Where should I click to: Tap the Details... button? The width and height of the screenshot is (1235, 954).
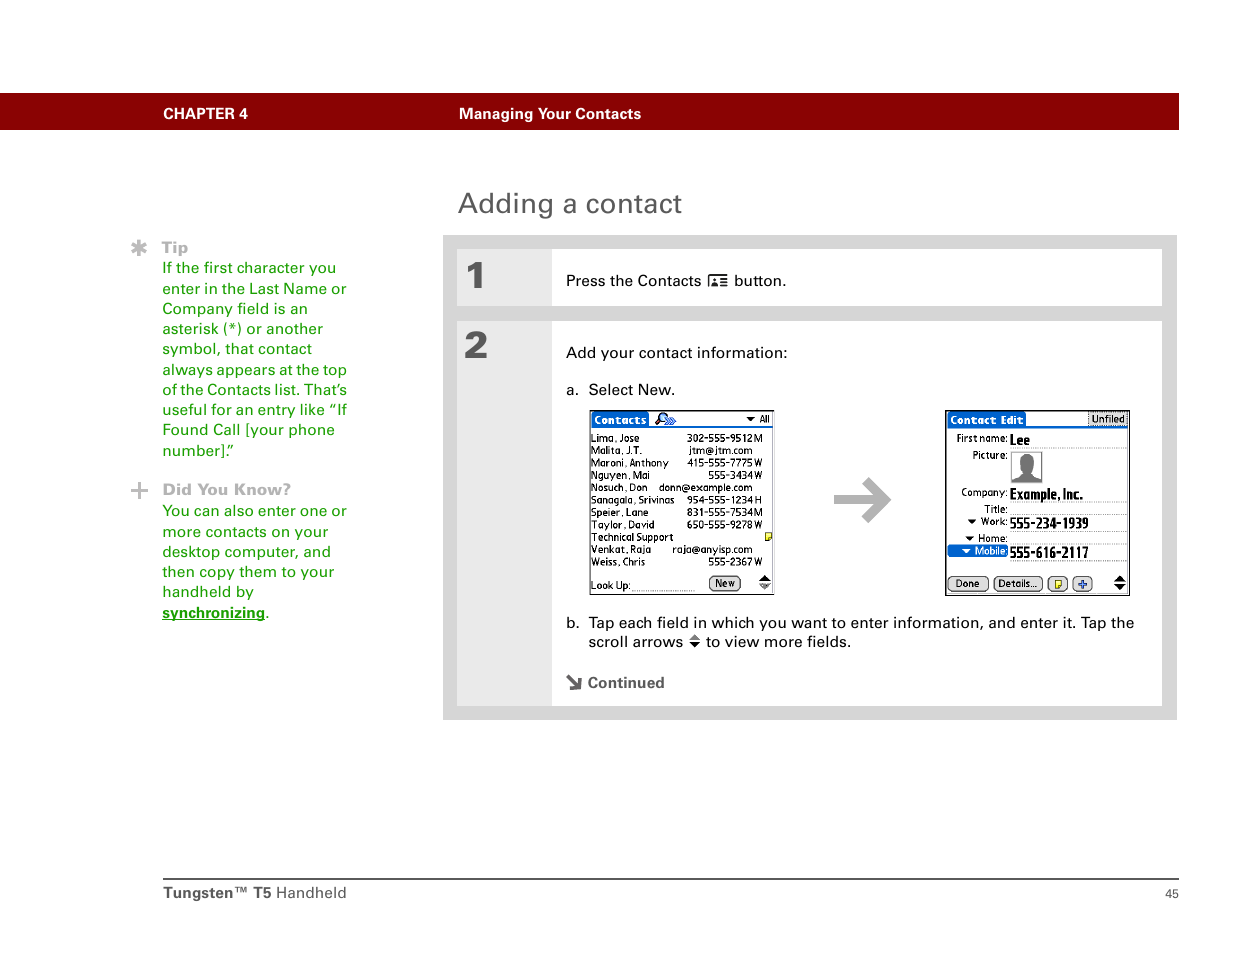pyautogui.click(x=1018, y=584)
